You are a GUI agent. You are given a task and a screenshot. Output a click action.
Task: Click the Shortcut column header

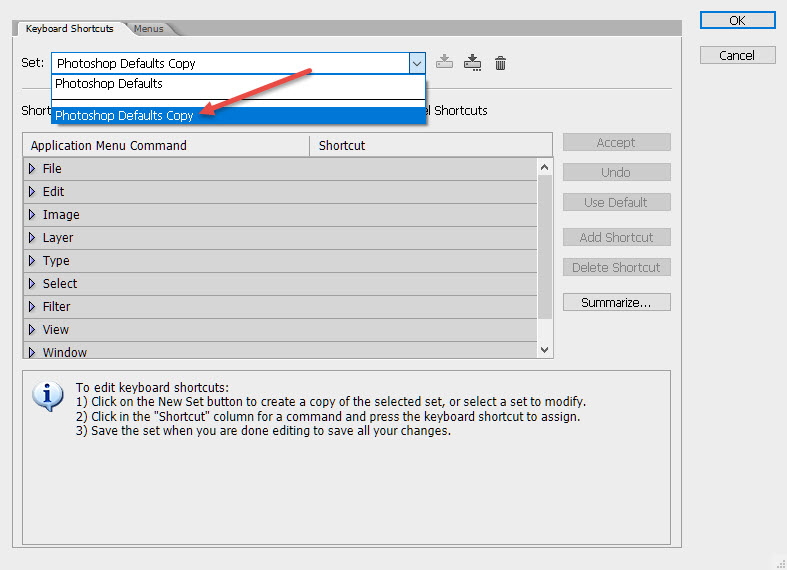(x=431, y=146)
